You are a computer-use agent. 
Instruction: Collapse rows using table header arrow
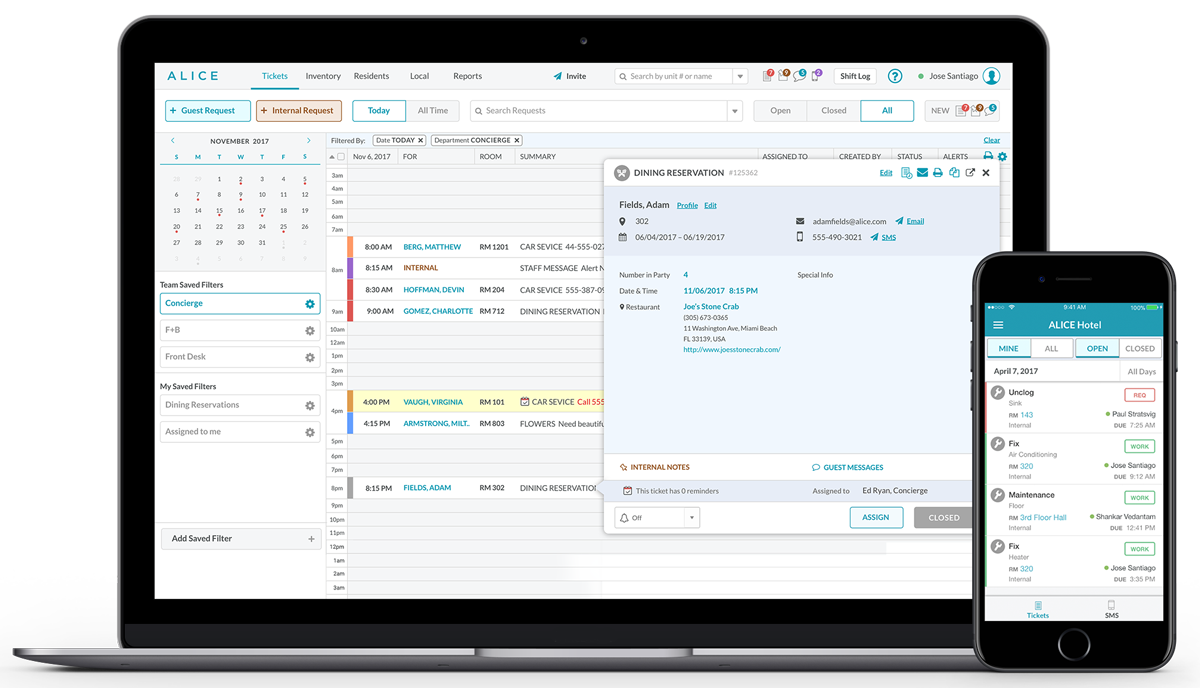coord(332,157)
